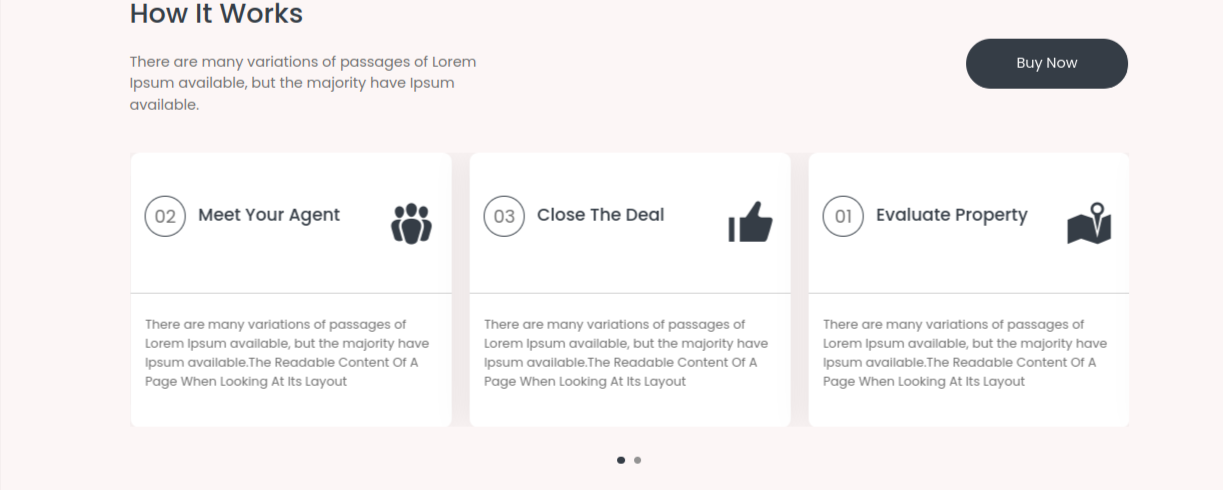Click the Meet Your Agent description text
The image size is (1223, 490).
click(287, 353)
